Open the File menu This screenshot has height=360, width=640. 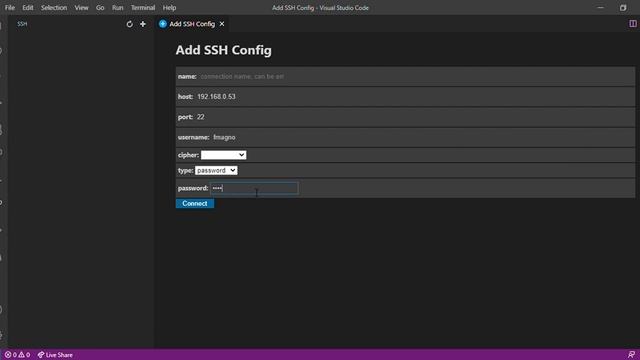10,8
